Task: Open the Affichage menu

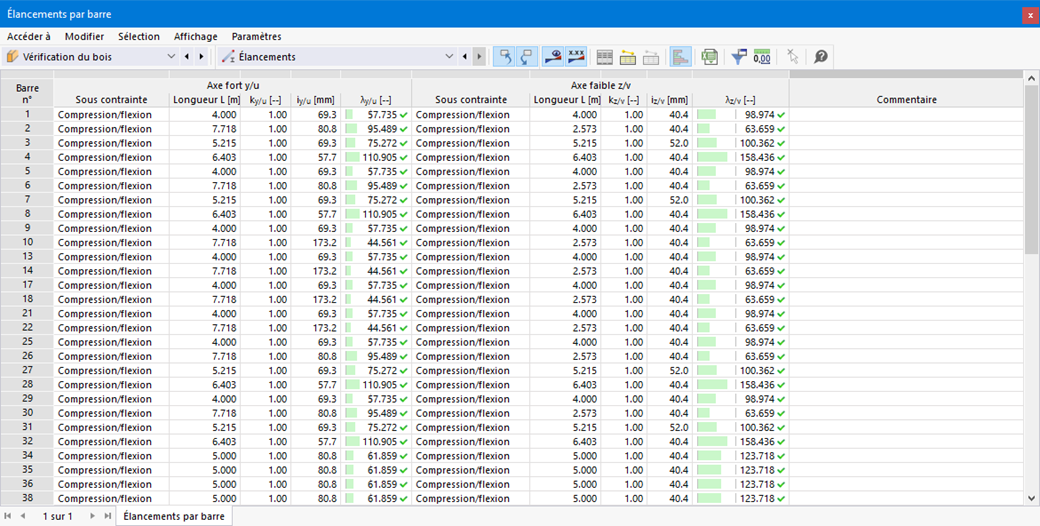Action: pos(196,36)
